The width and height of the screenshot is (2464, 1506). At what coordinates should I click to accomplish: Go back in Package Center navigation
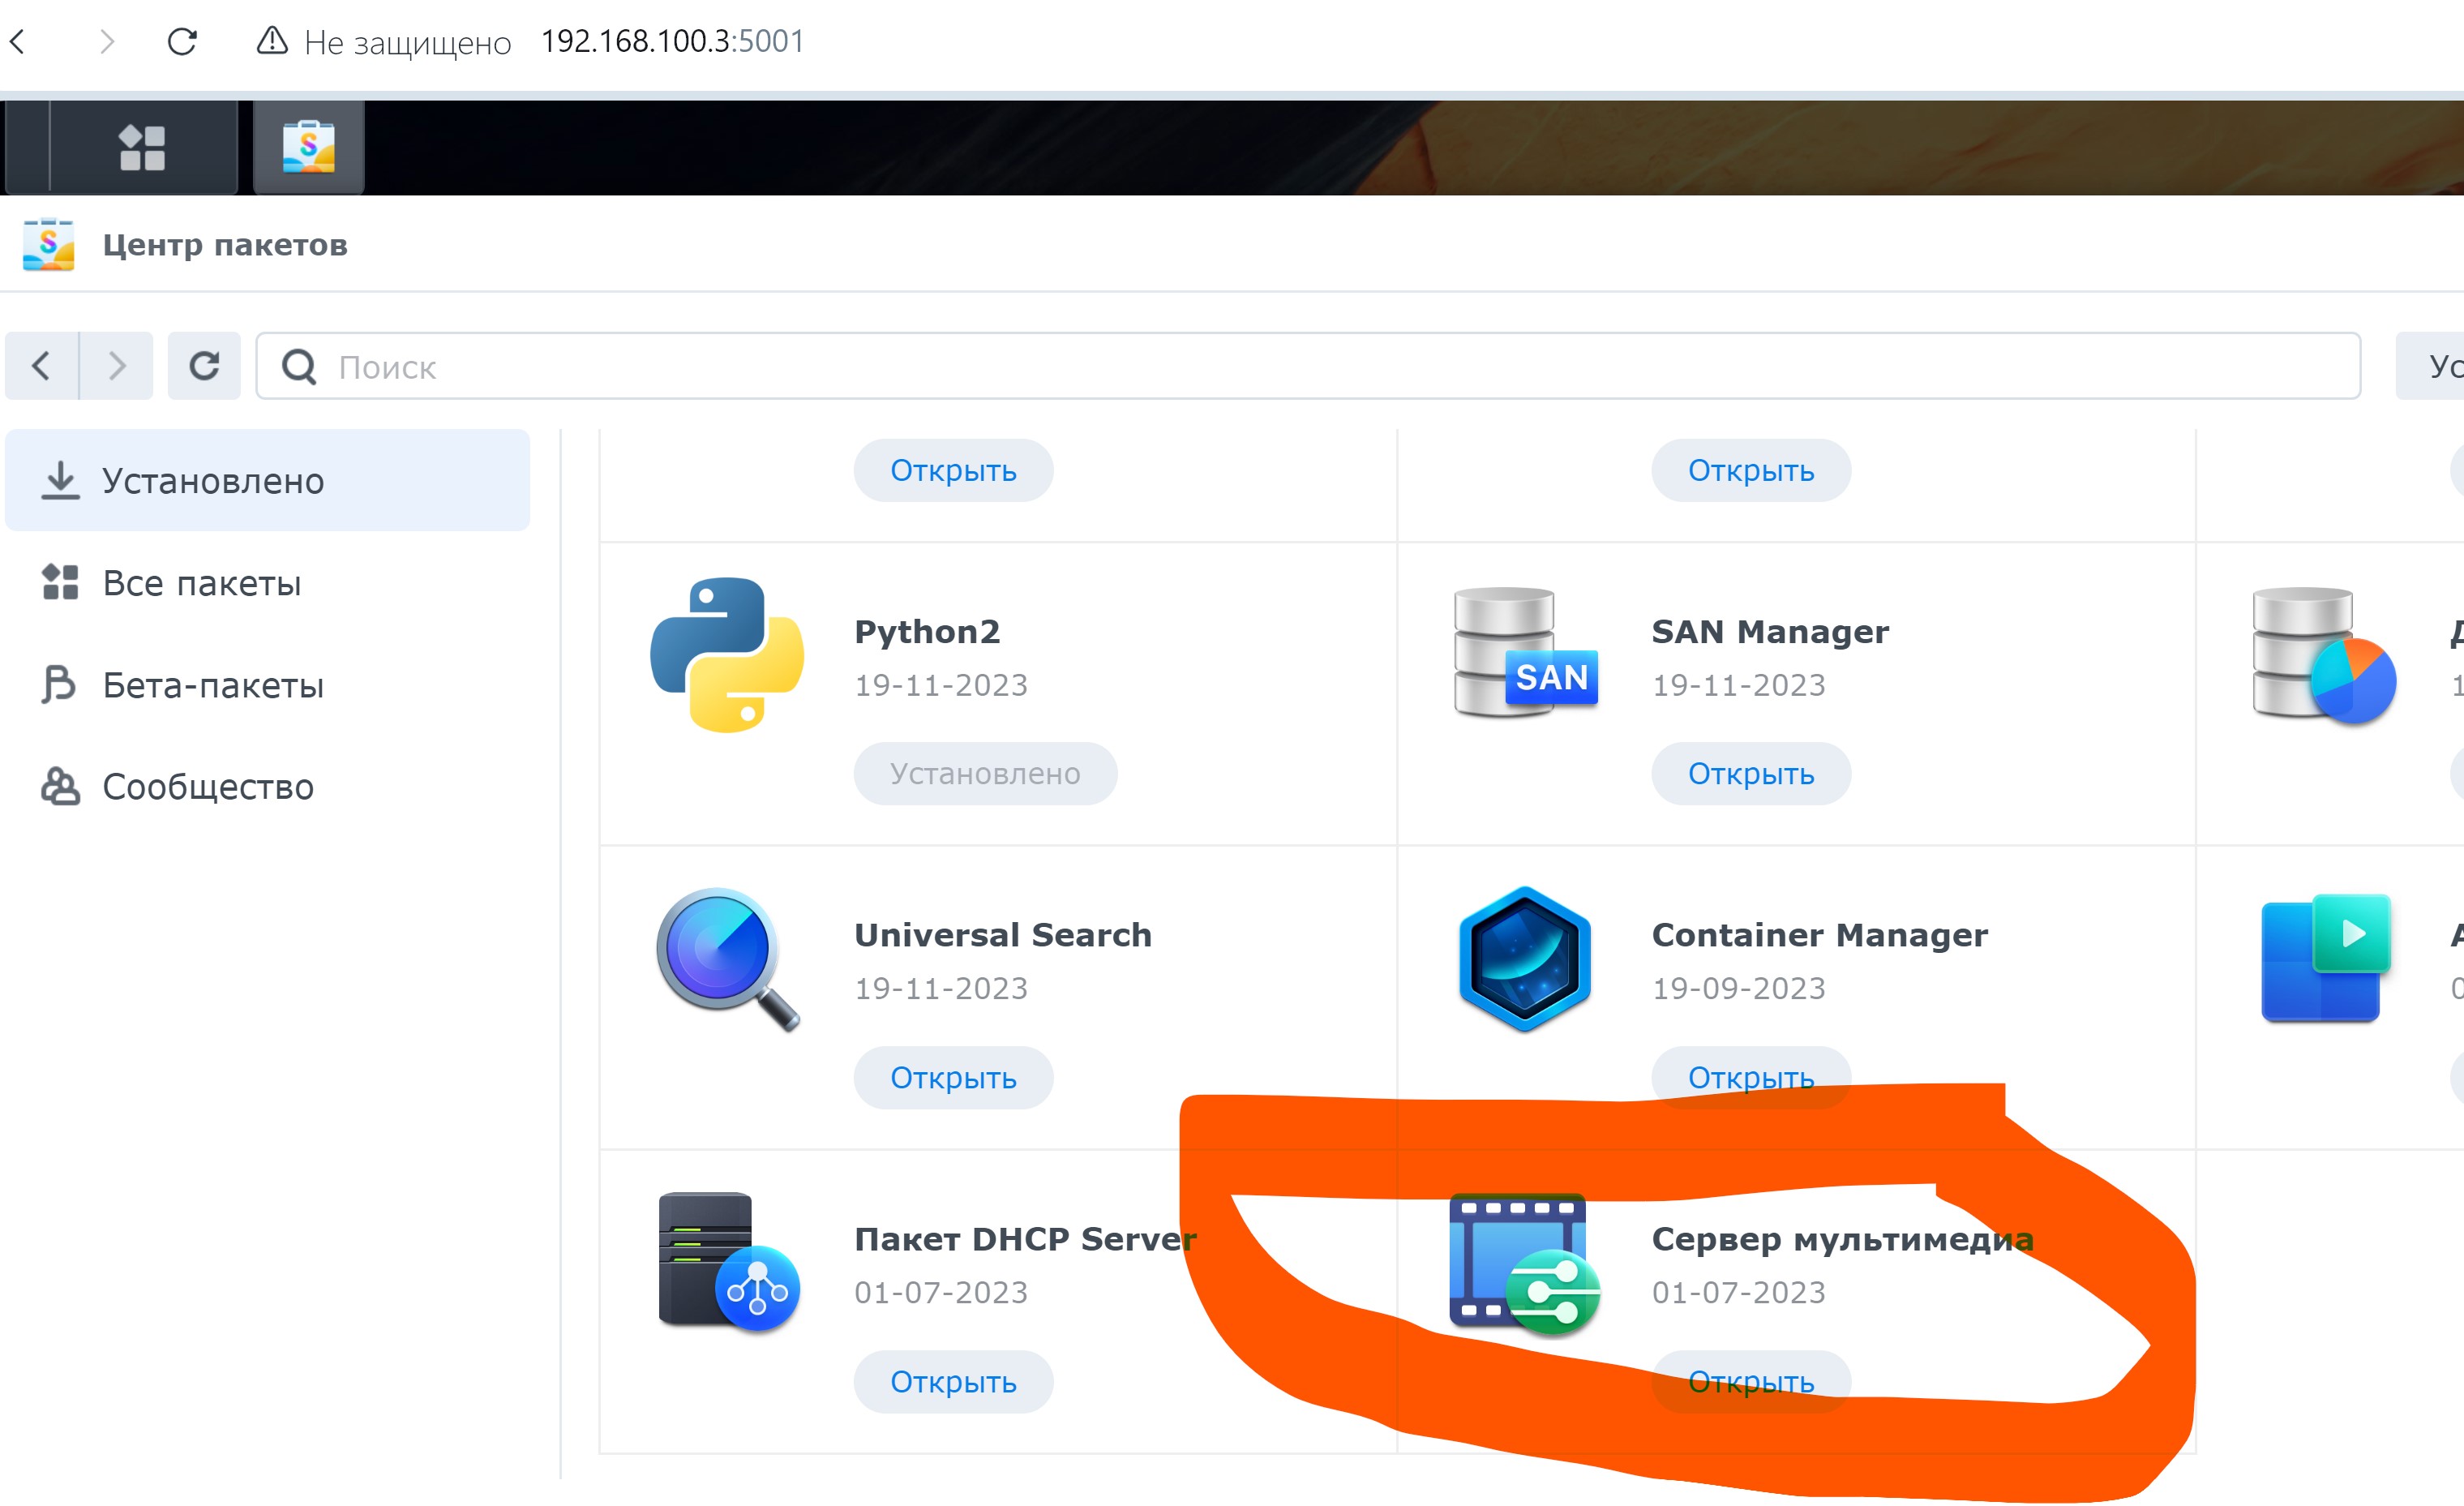[41, 366]
